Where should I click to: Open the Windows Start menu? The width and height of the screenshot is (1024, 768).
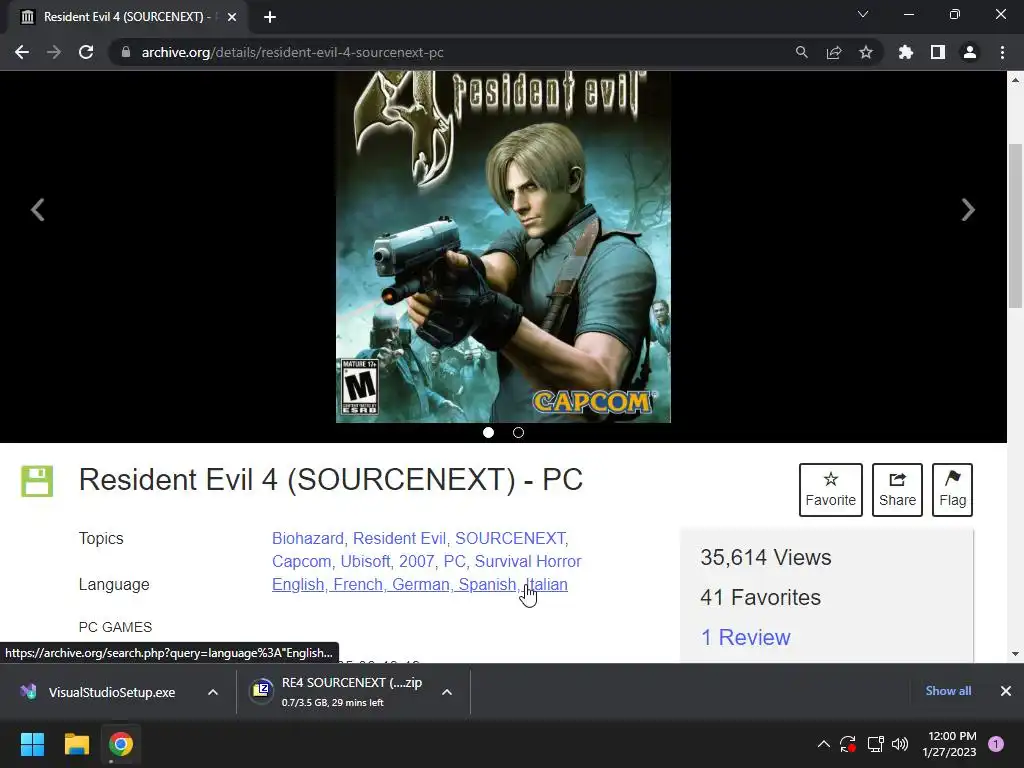32,744
